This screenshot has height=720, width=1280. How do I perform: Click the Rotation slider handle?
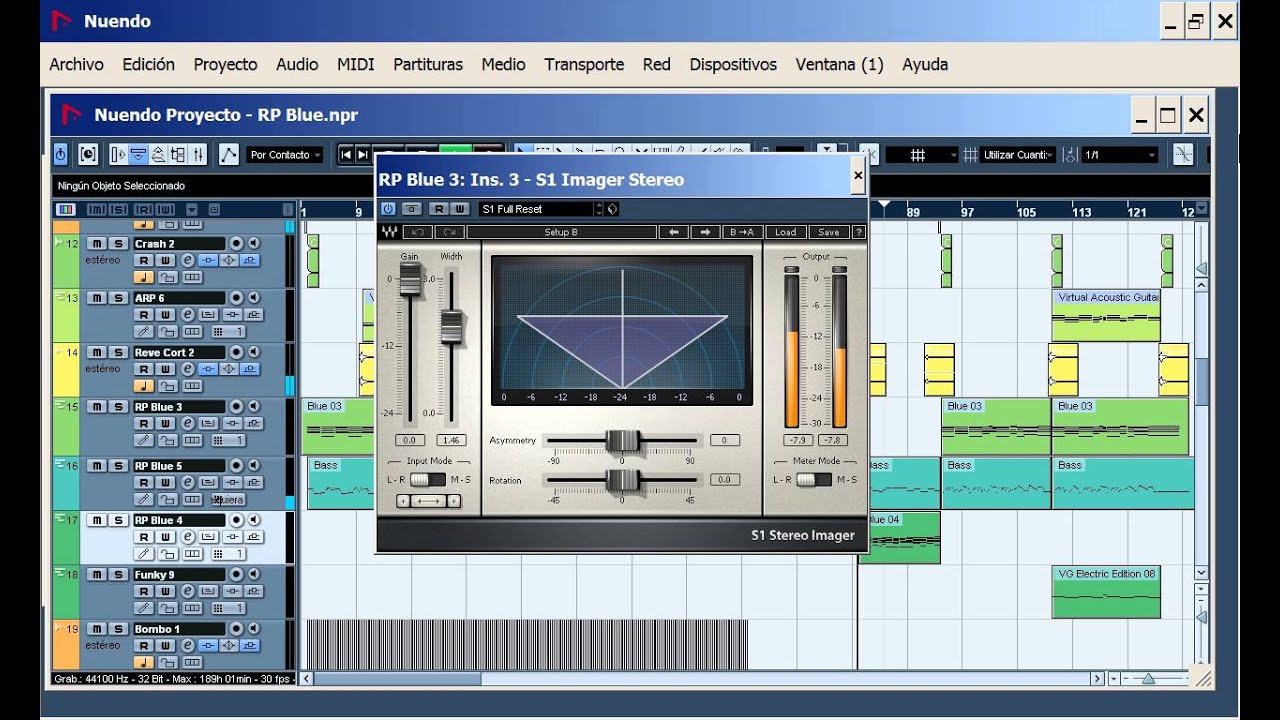(x=622, y=480)
